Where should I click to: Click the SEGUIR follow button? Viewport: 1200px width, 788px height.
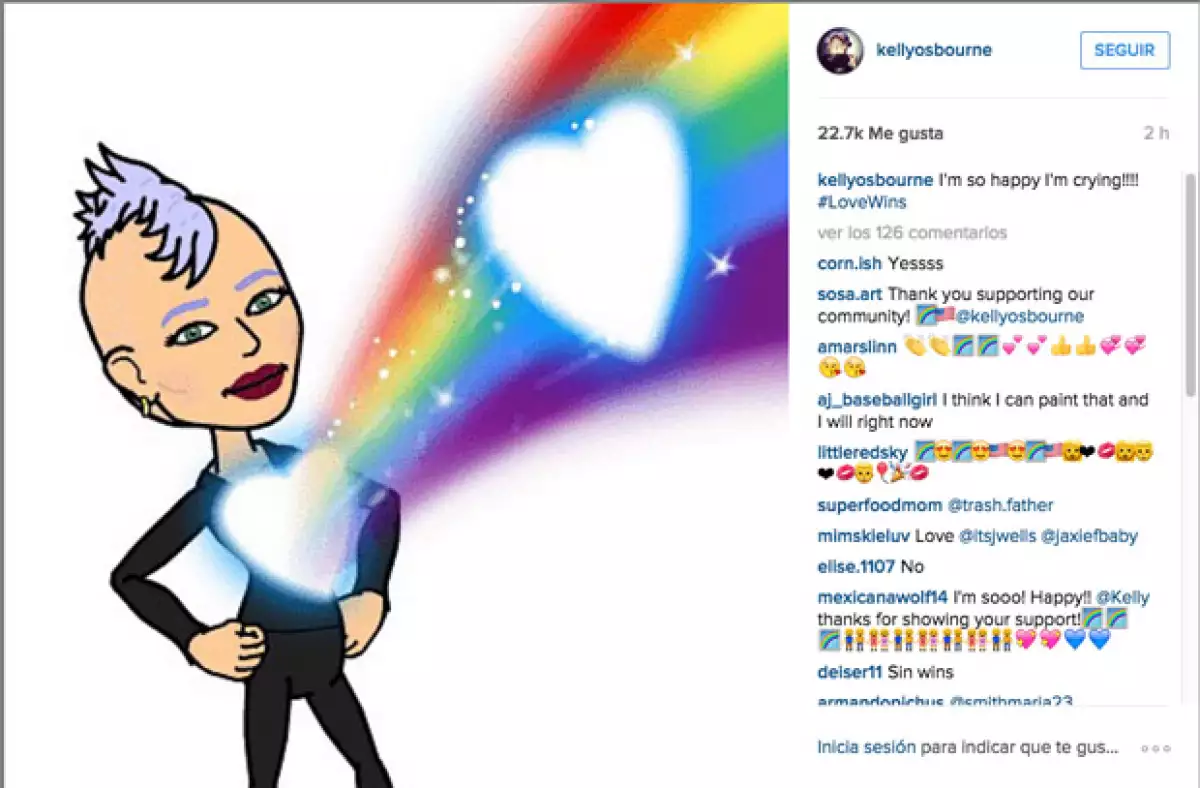coord(1125,50)
